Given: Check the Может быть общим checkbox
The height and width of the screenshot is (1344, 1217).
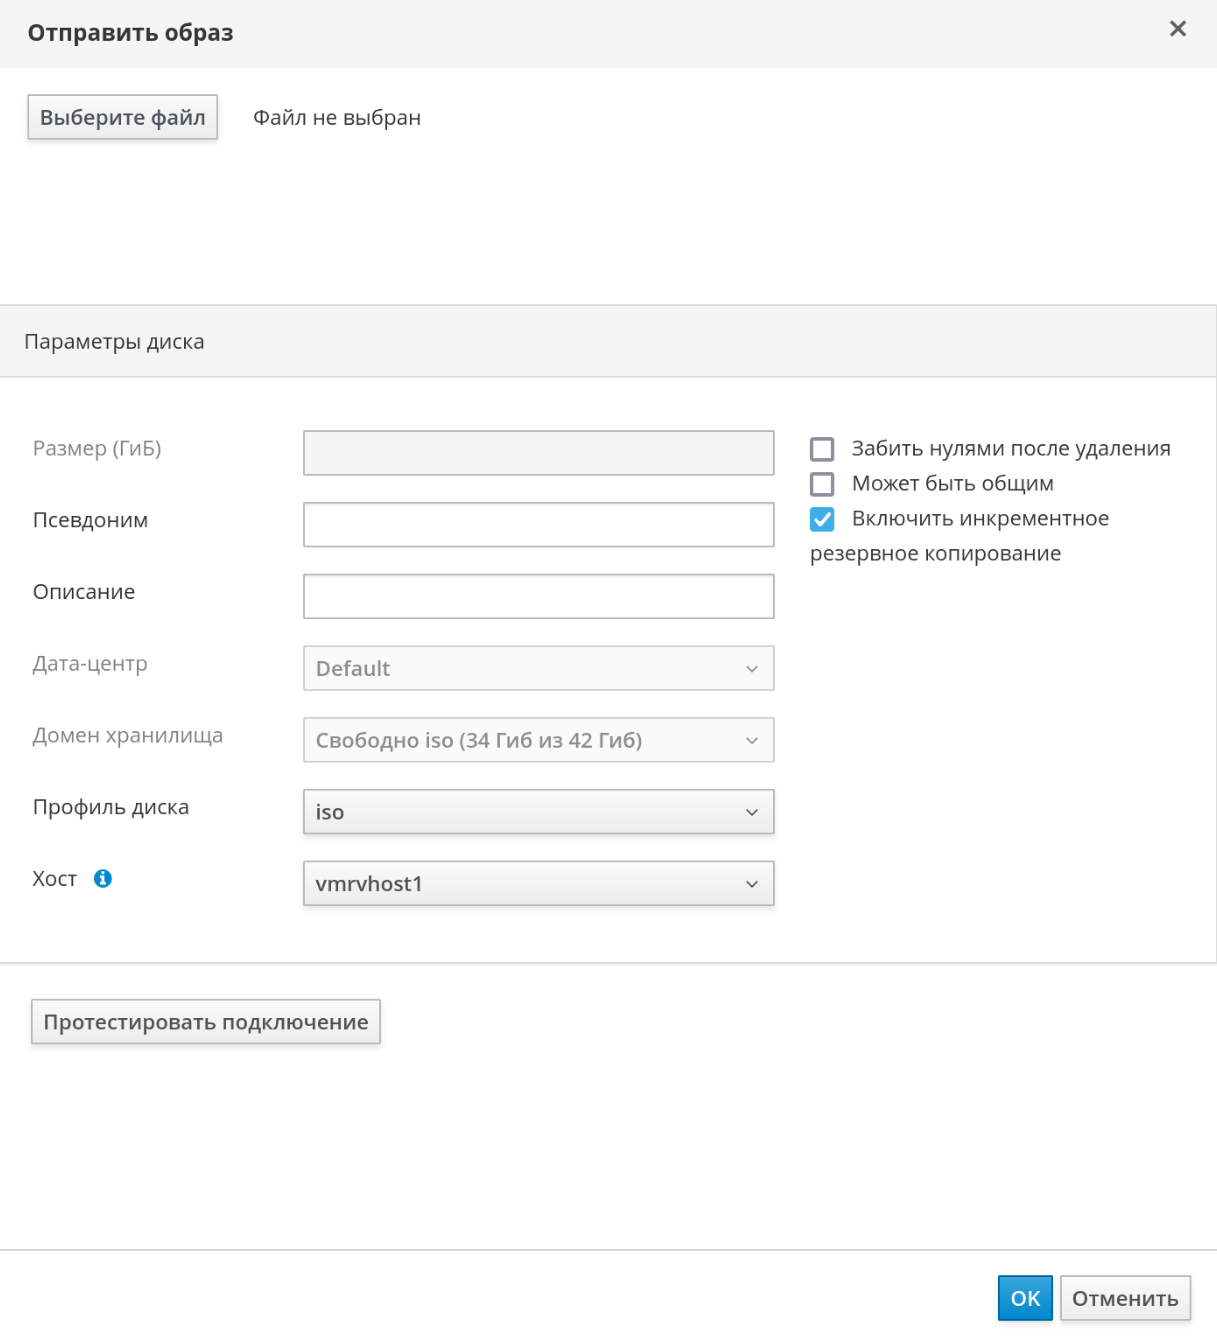Looking at the screenshot, I should (822, 484).
